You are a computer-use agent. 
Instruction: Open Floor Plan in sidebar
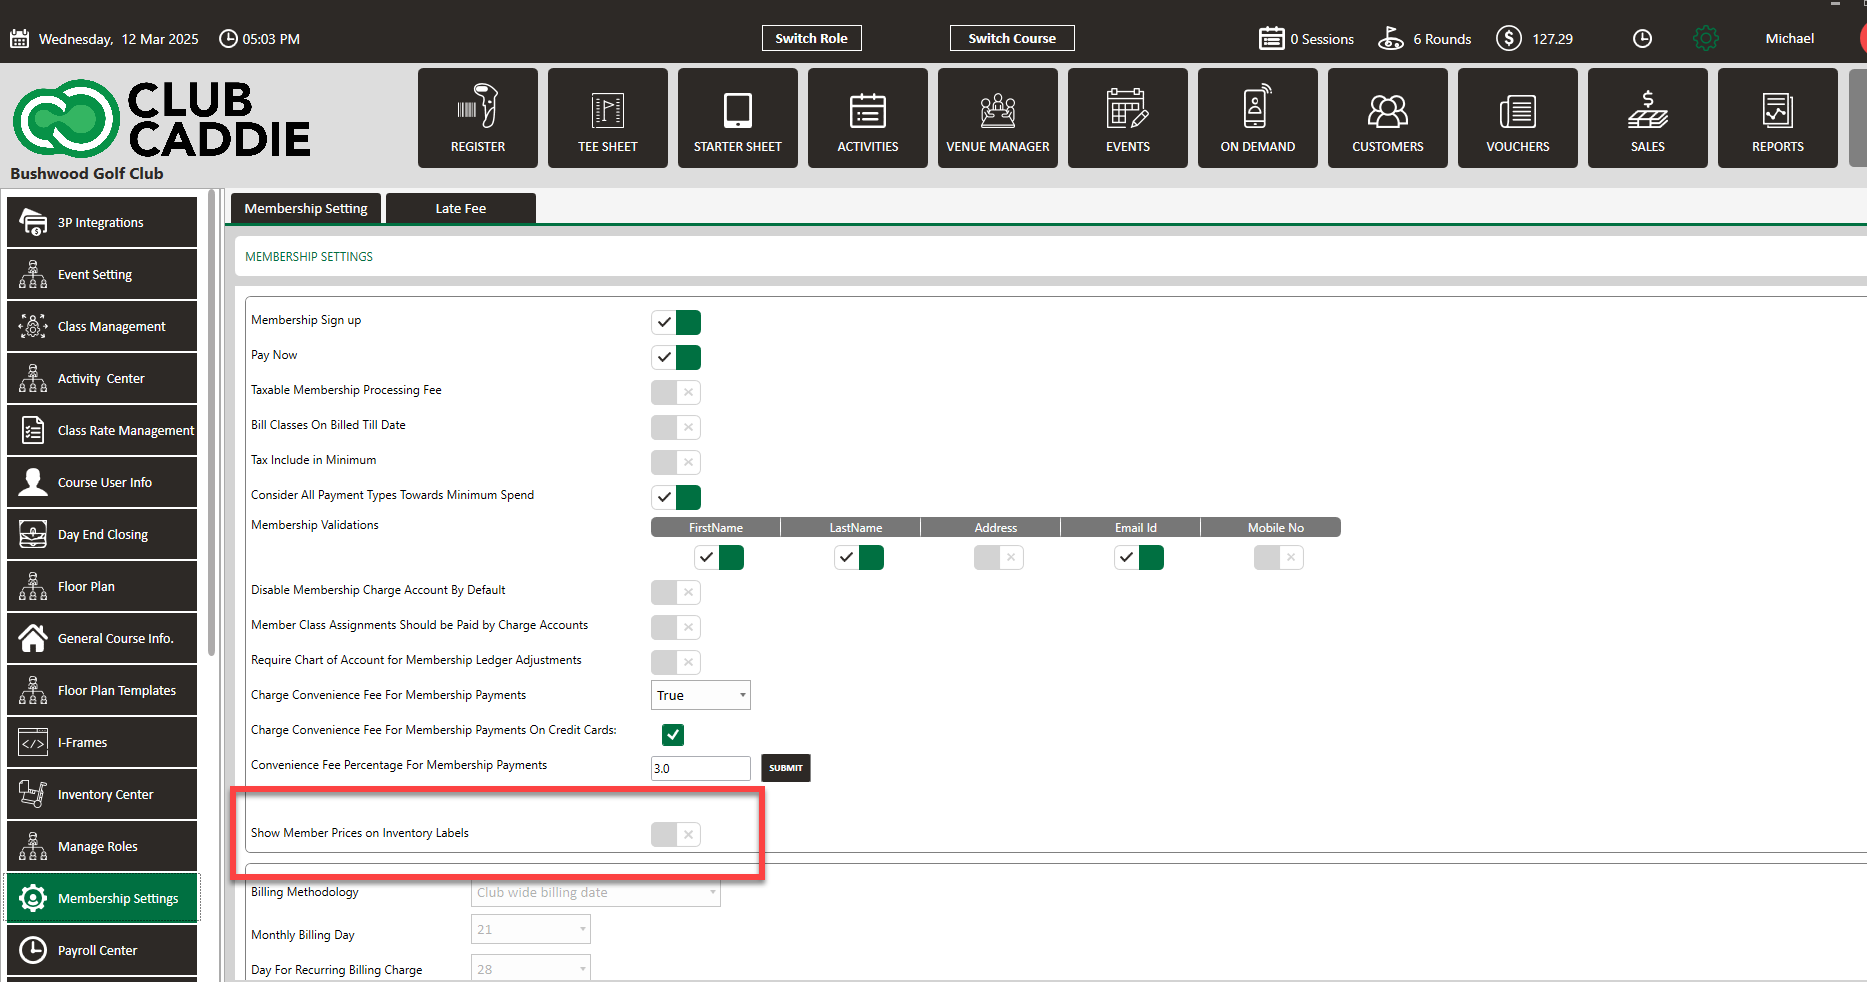[102, 586]
